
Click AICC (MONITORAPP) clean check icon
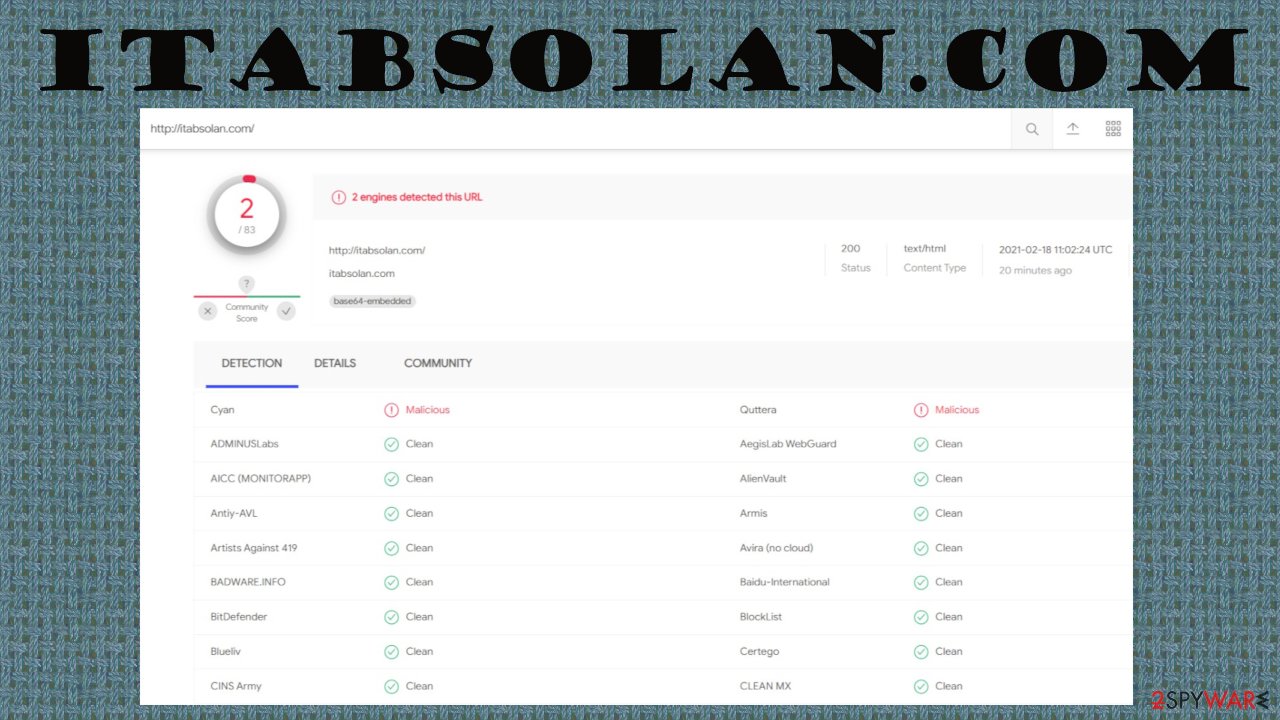(392, 479)
